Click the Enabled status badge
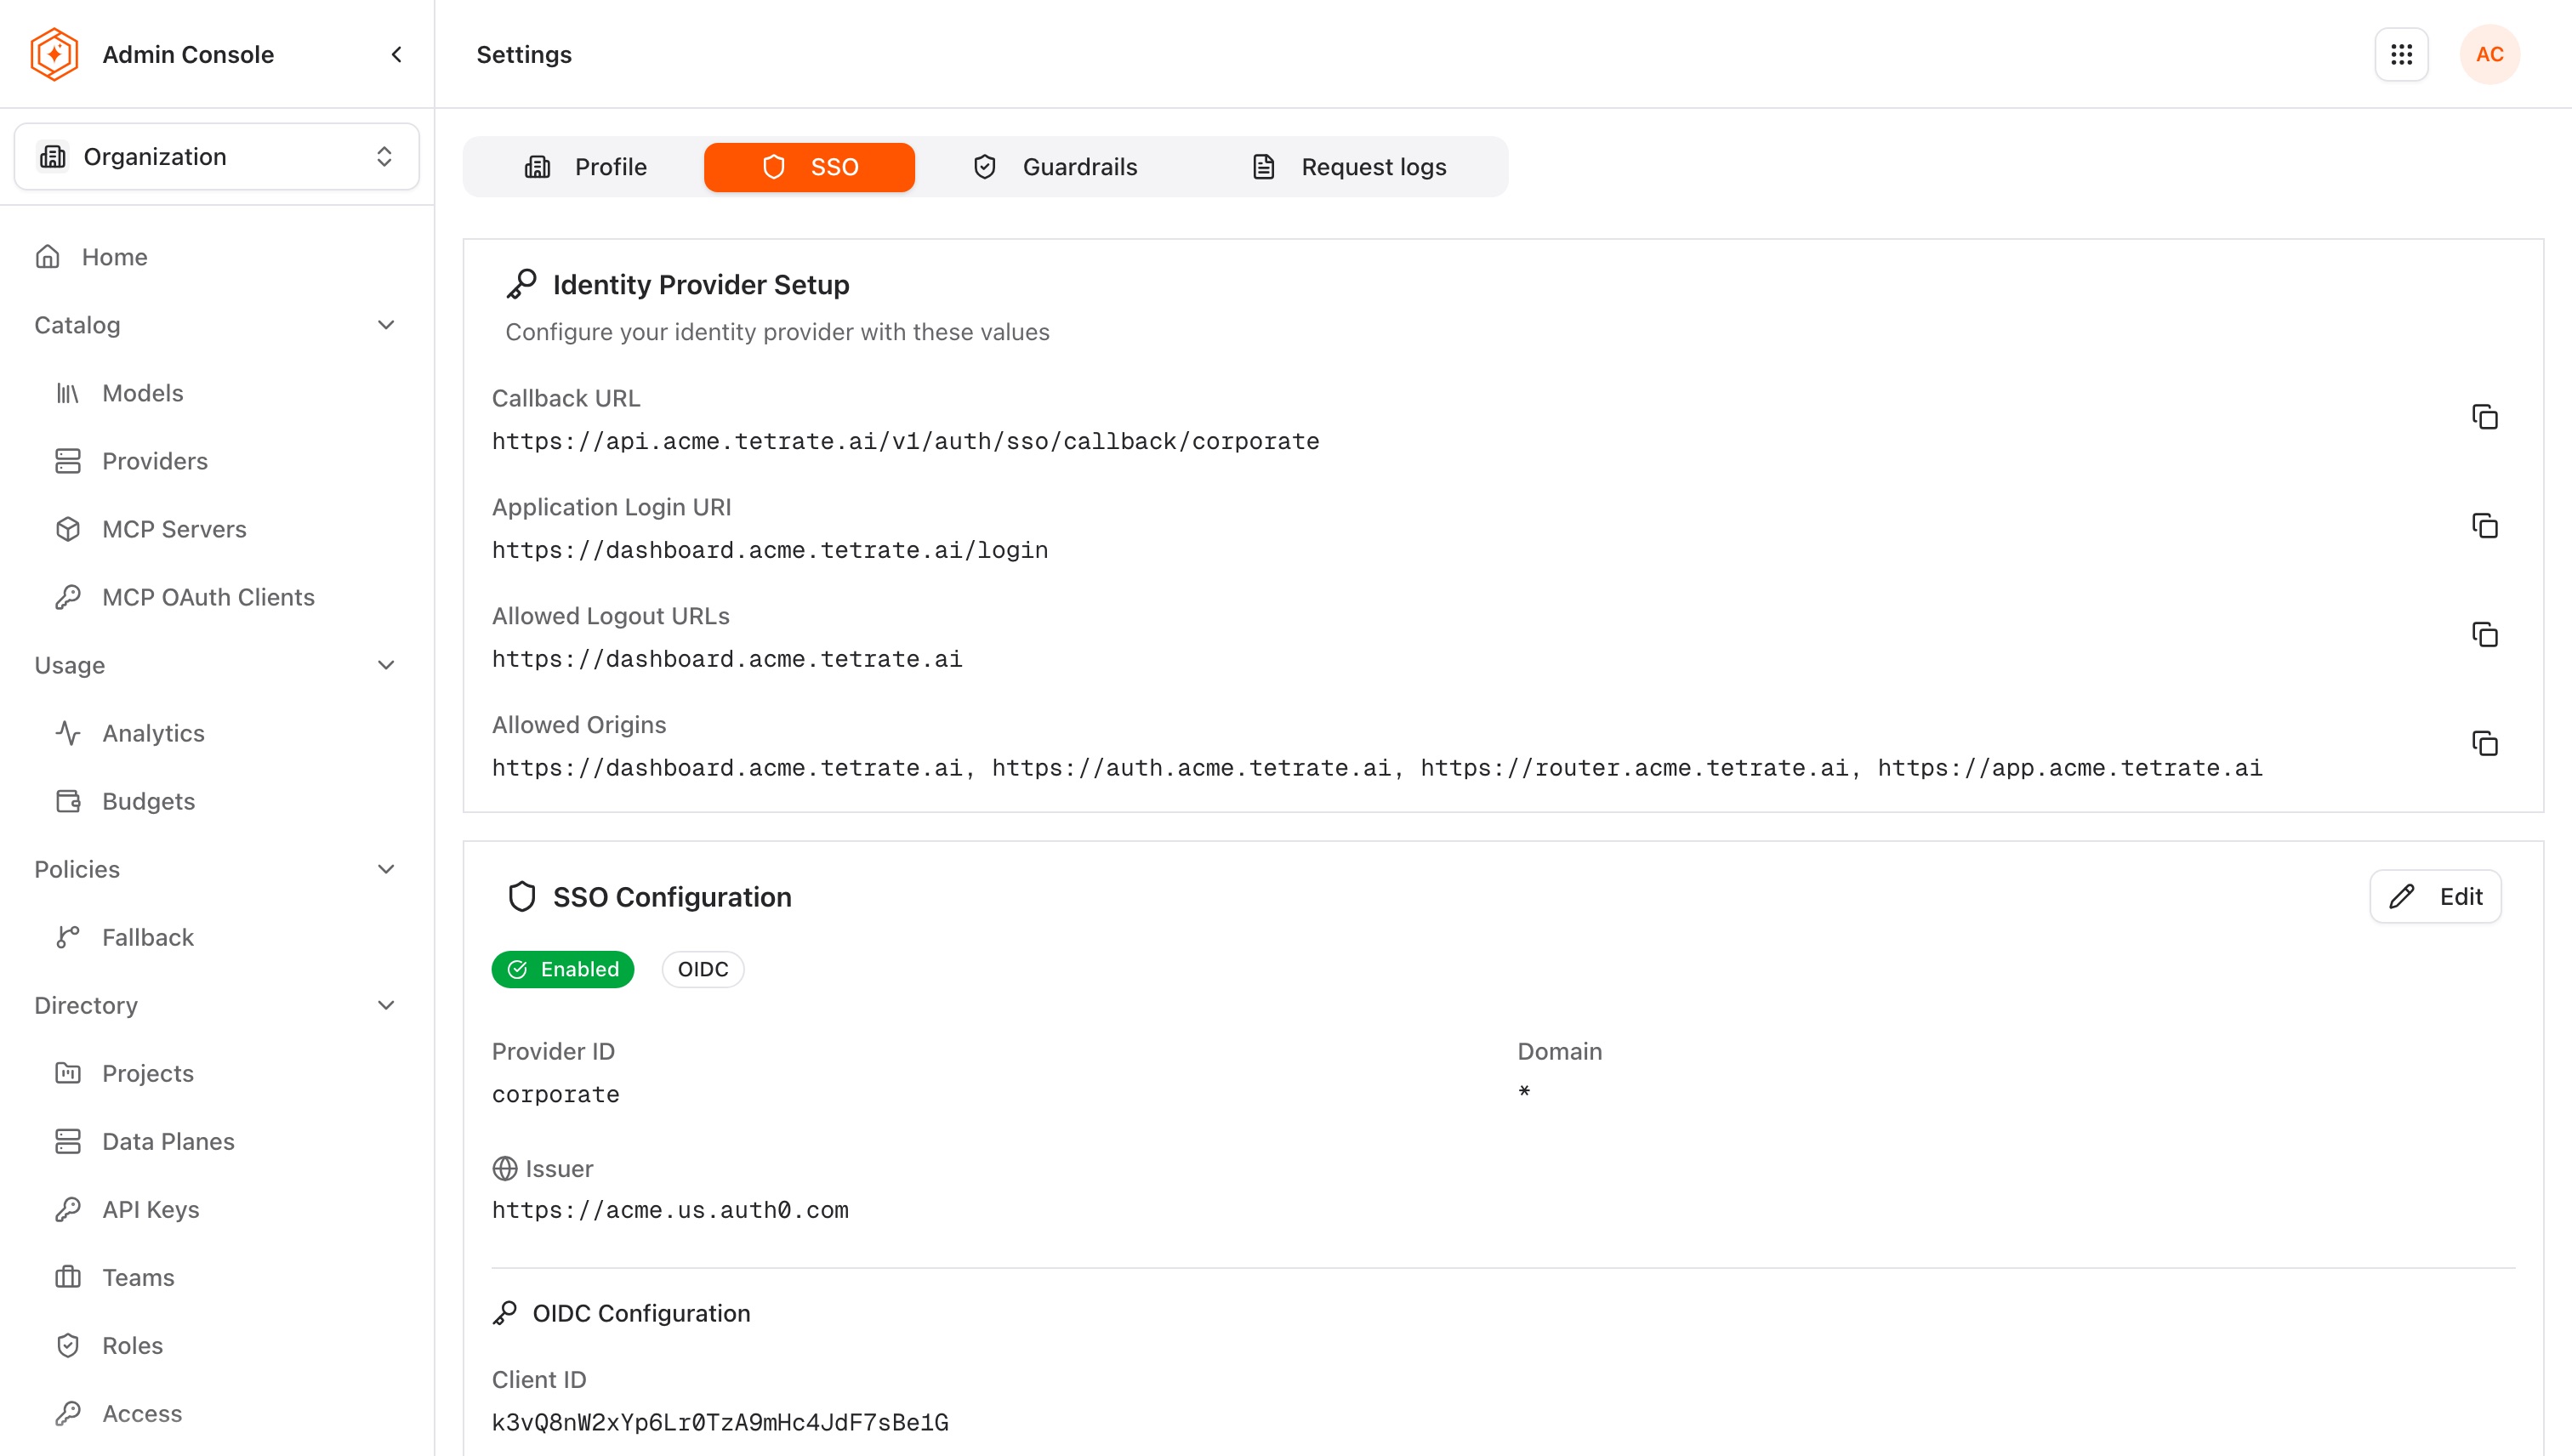 click(x=563, y=969)
